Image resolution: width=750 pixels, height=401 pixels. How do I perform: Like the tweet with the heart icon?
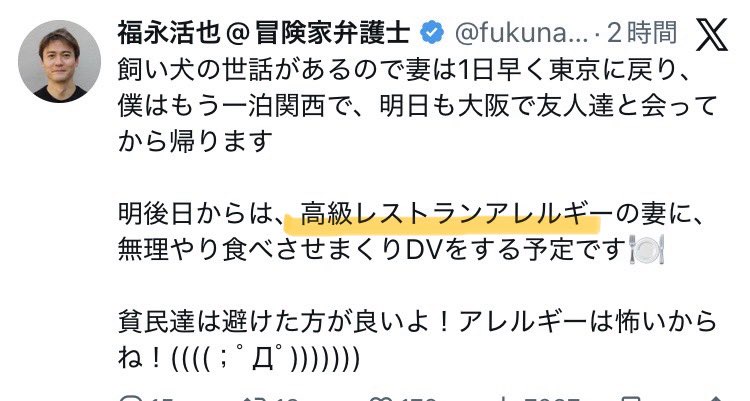[377, 399]
